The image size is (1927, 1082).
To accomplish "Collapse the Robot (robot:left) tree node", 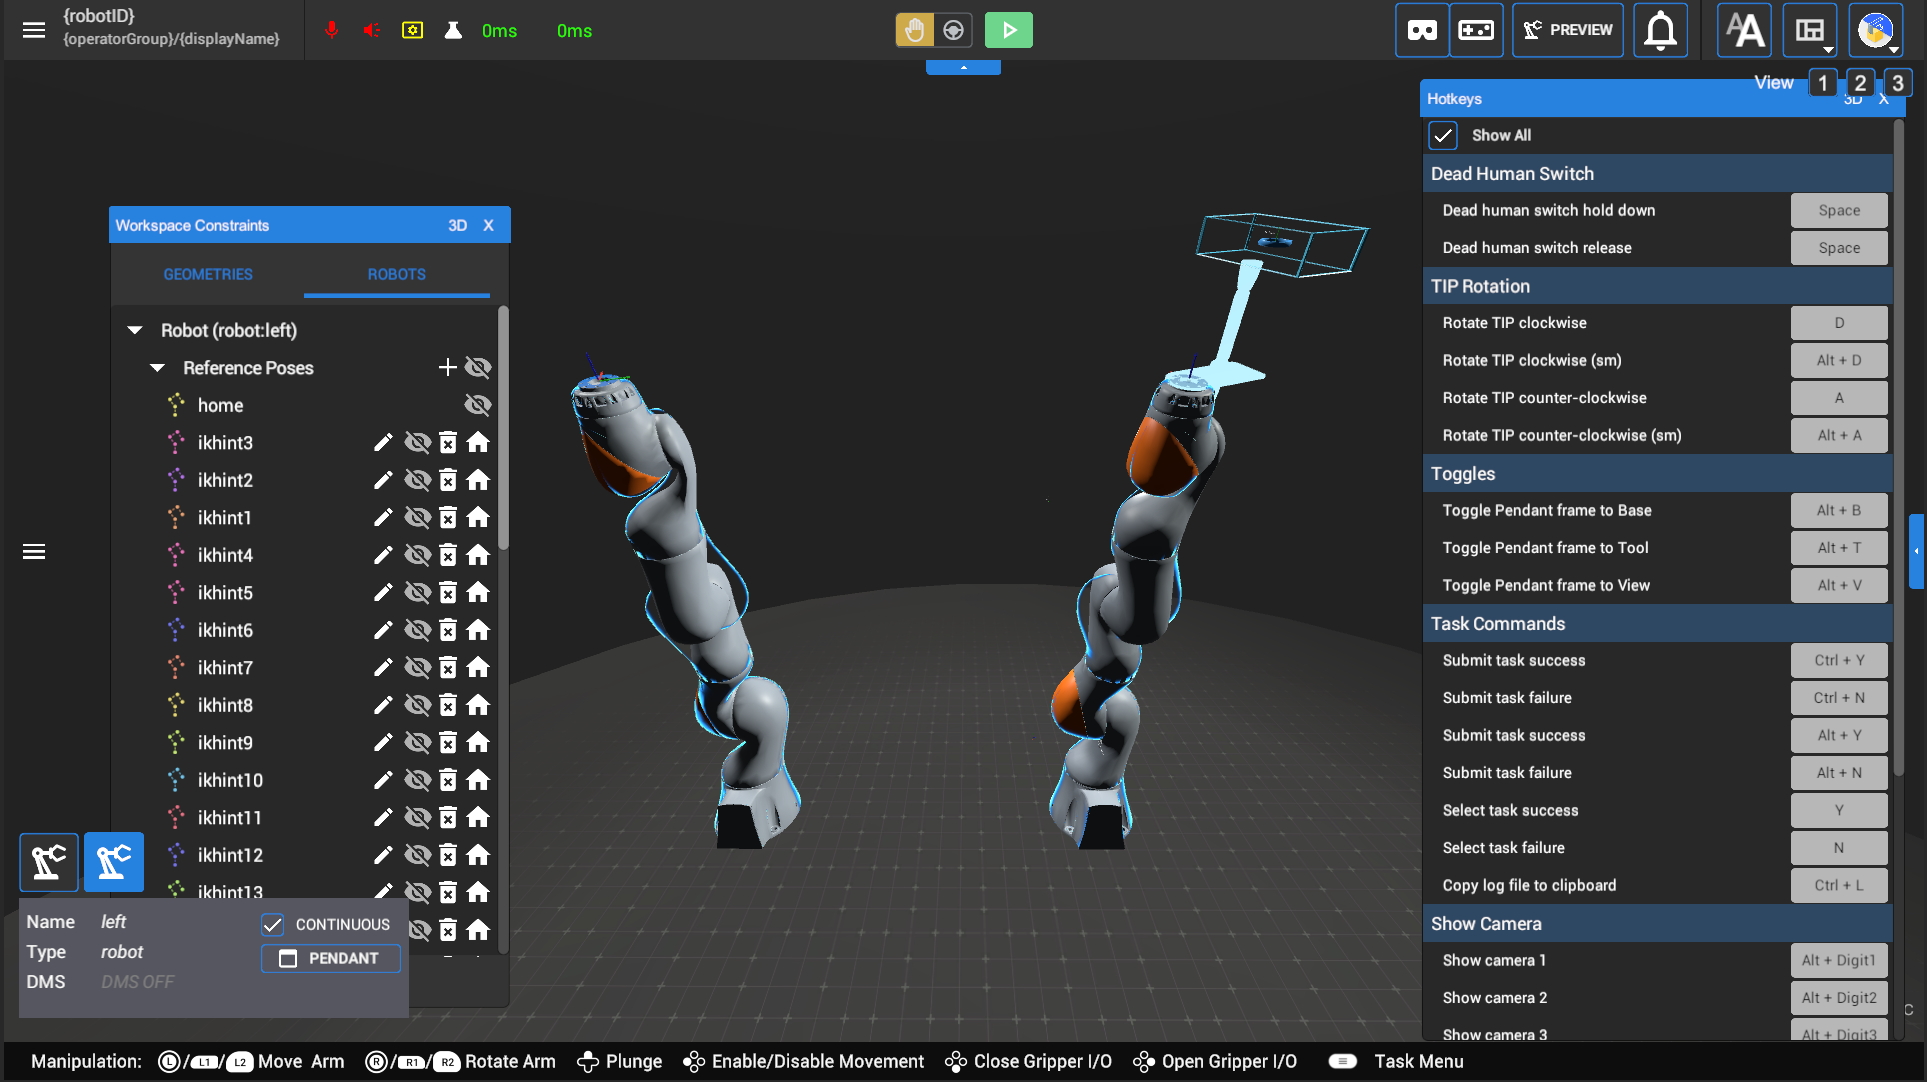I will (135, 330).
